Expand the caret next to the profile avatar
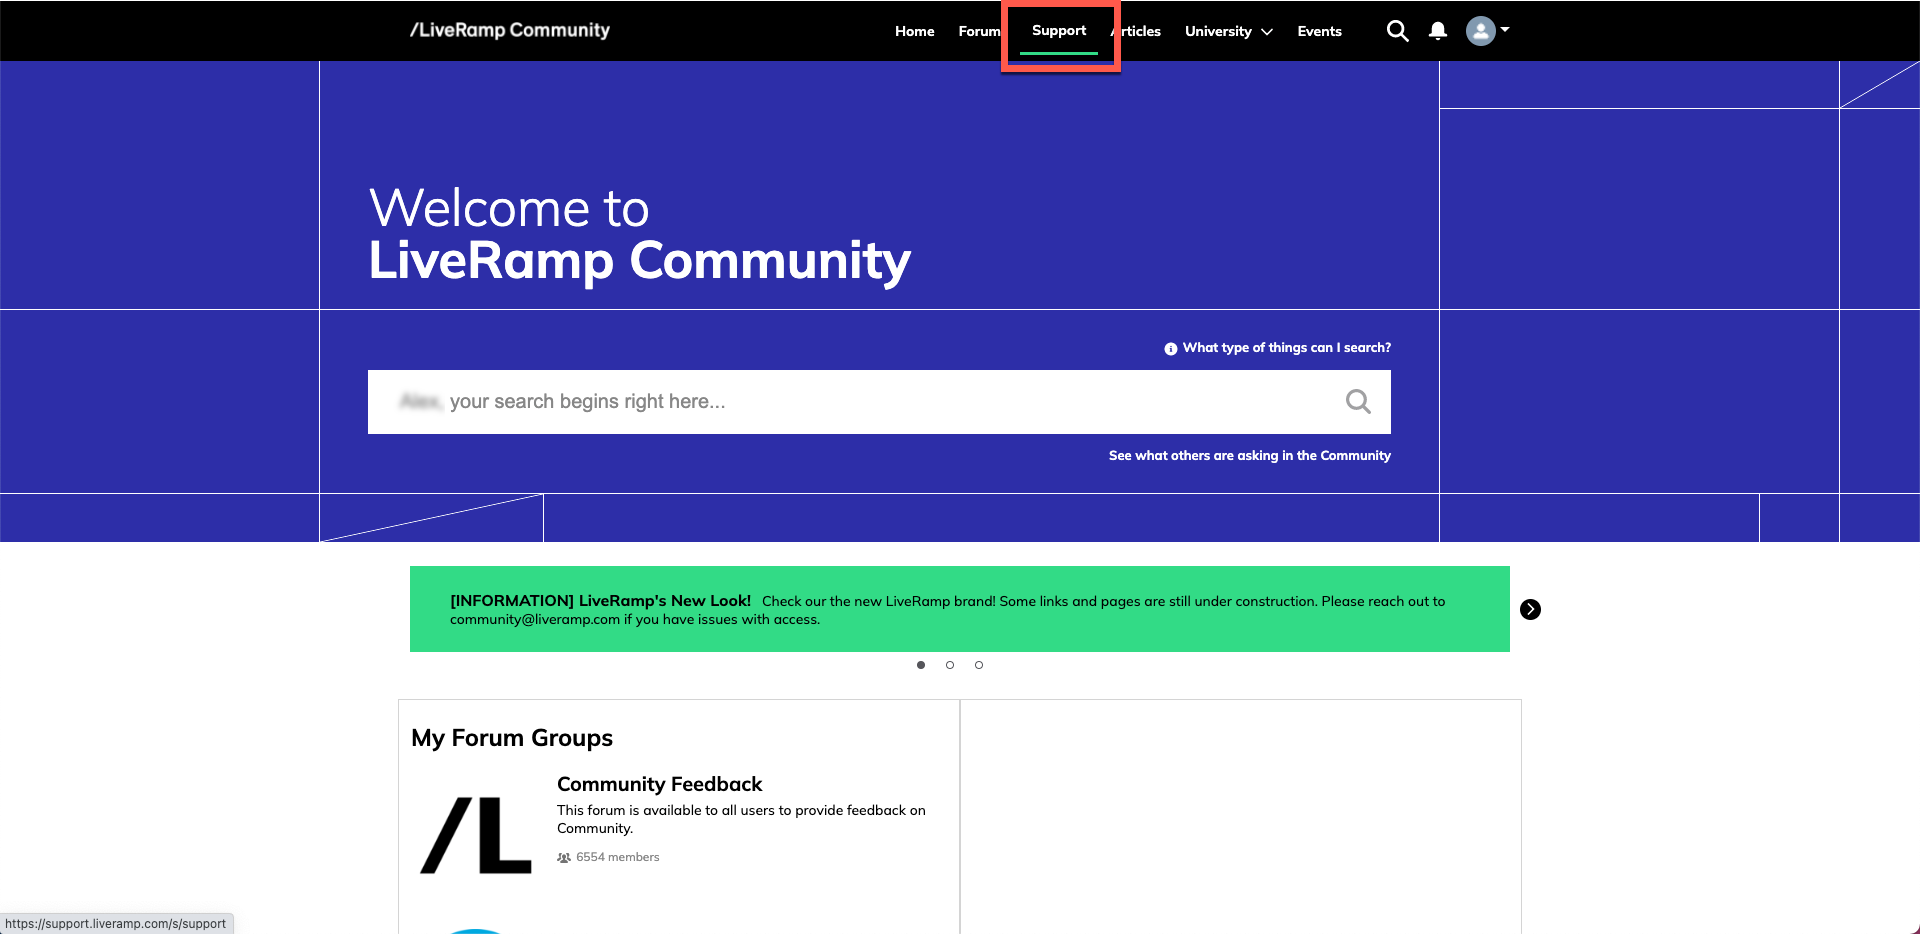1920x934 pixels. pos(1504,30)
